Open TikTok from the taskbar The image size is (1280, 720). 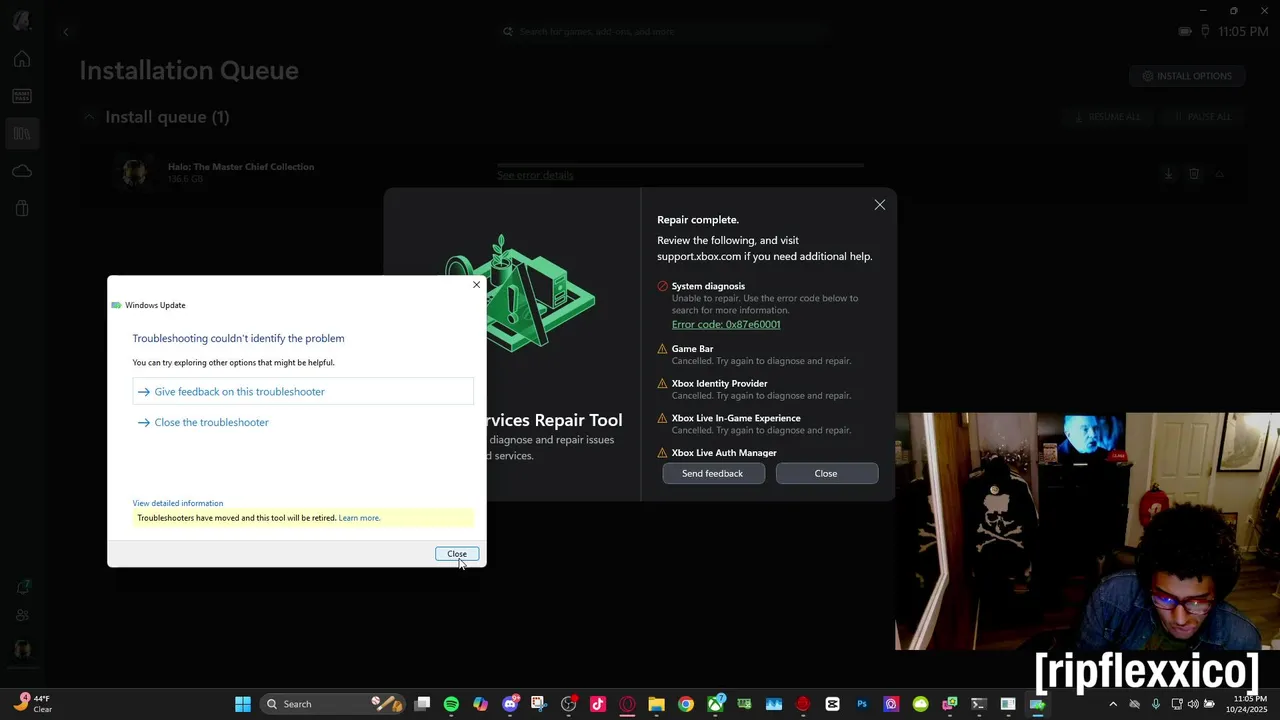pyautogui.click(x=598, y=704)
